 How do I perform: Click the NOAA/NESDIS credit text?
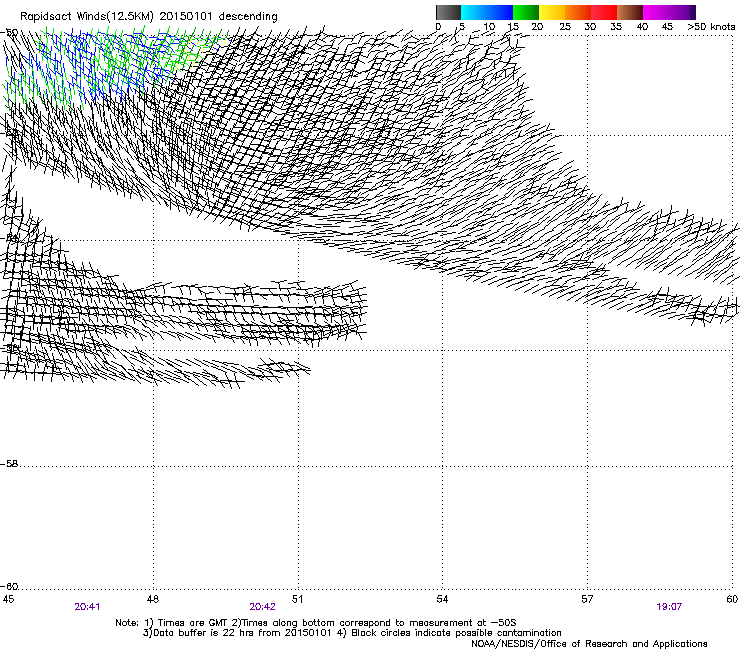[x=589, y=644]
